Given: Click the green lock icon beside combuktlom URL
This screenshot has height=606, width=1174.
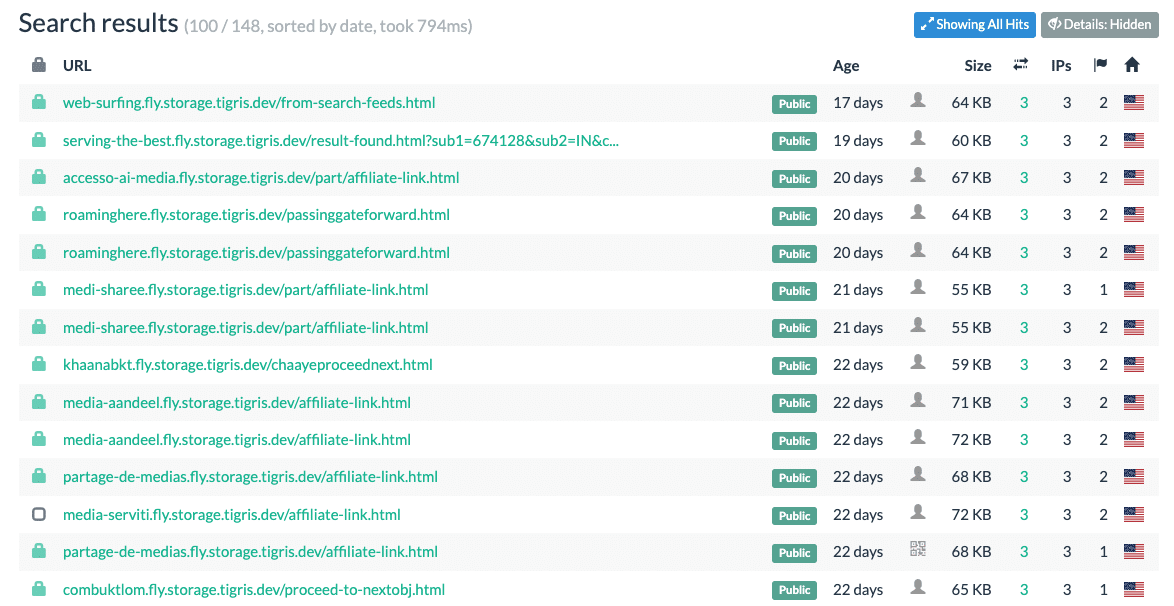Looking at the screenshot, I should tap(39, 589).
